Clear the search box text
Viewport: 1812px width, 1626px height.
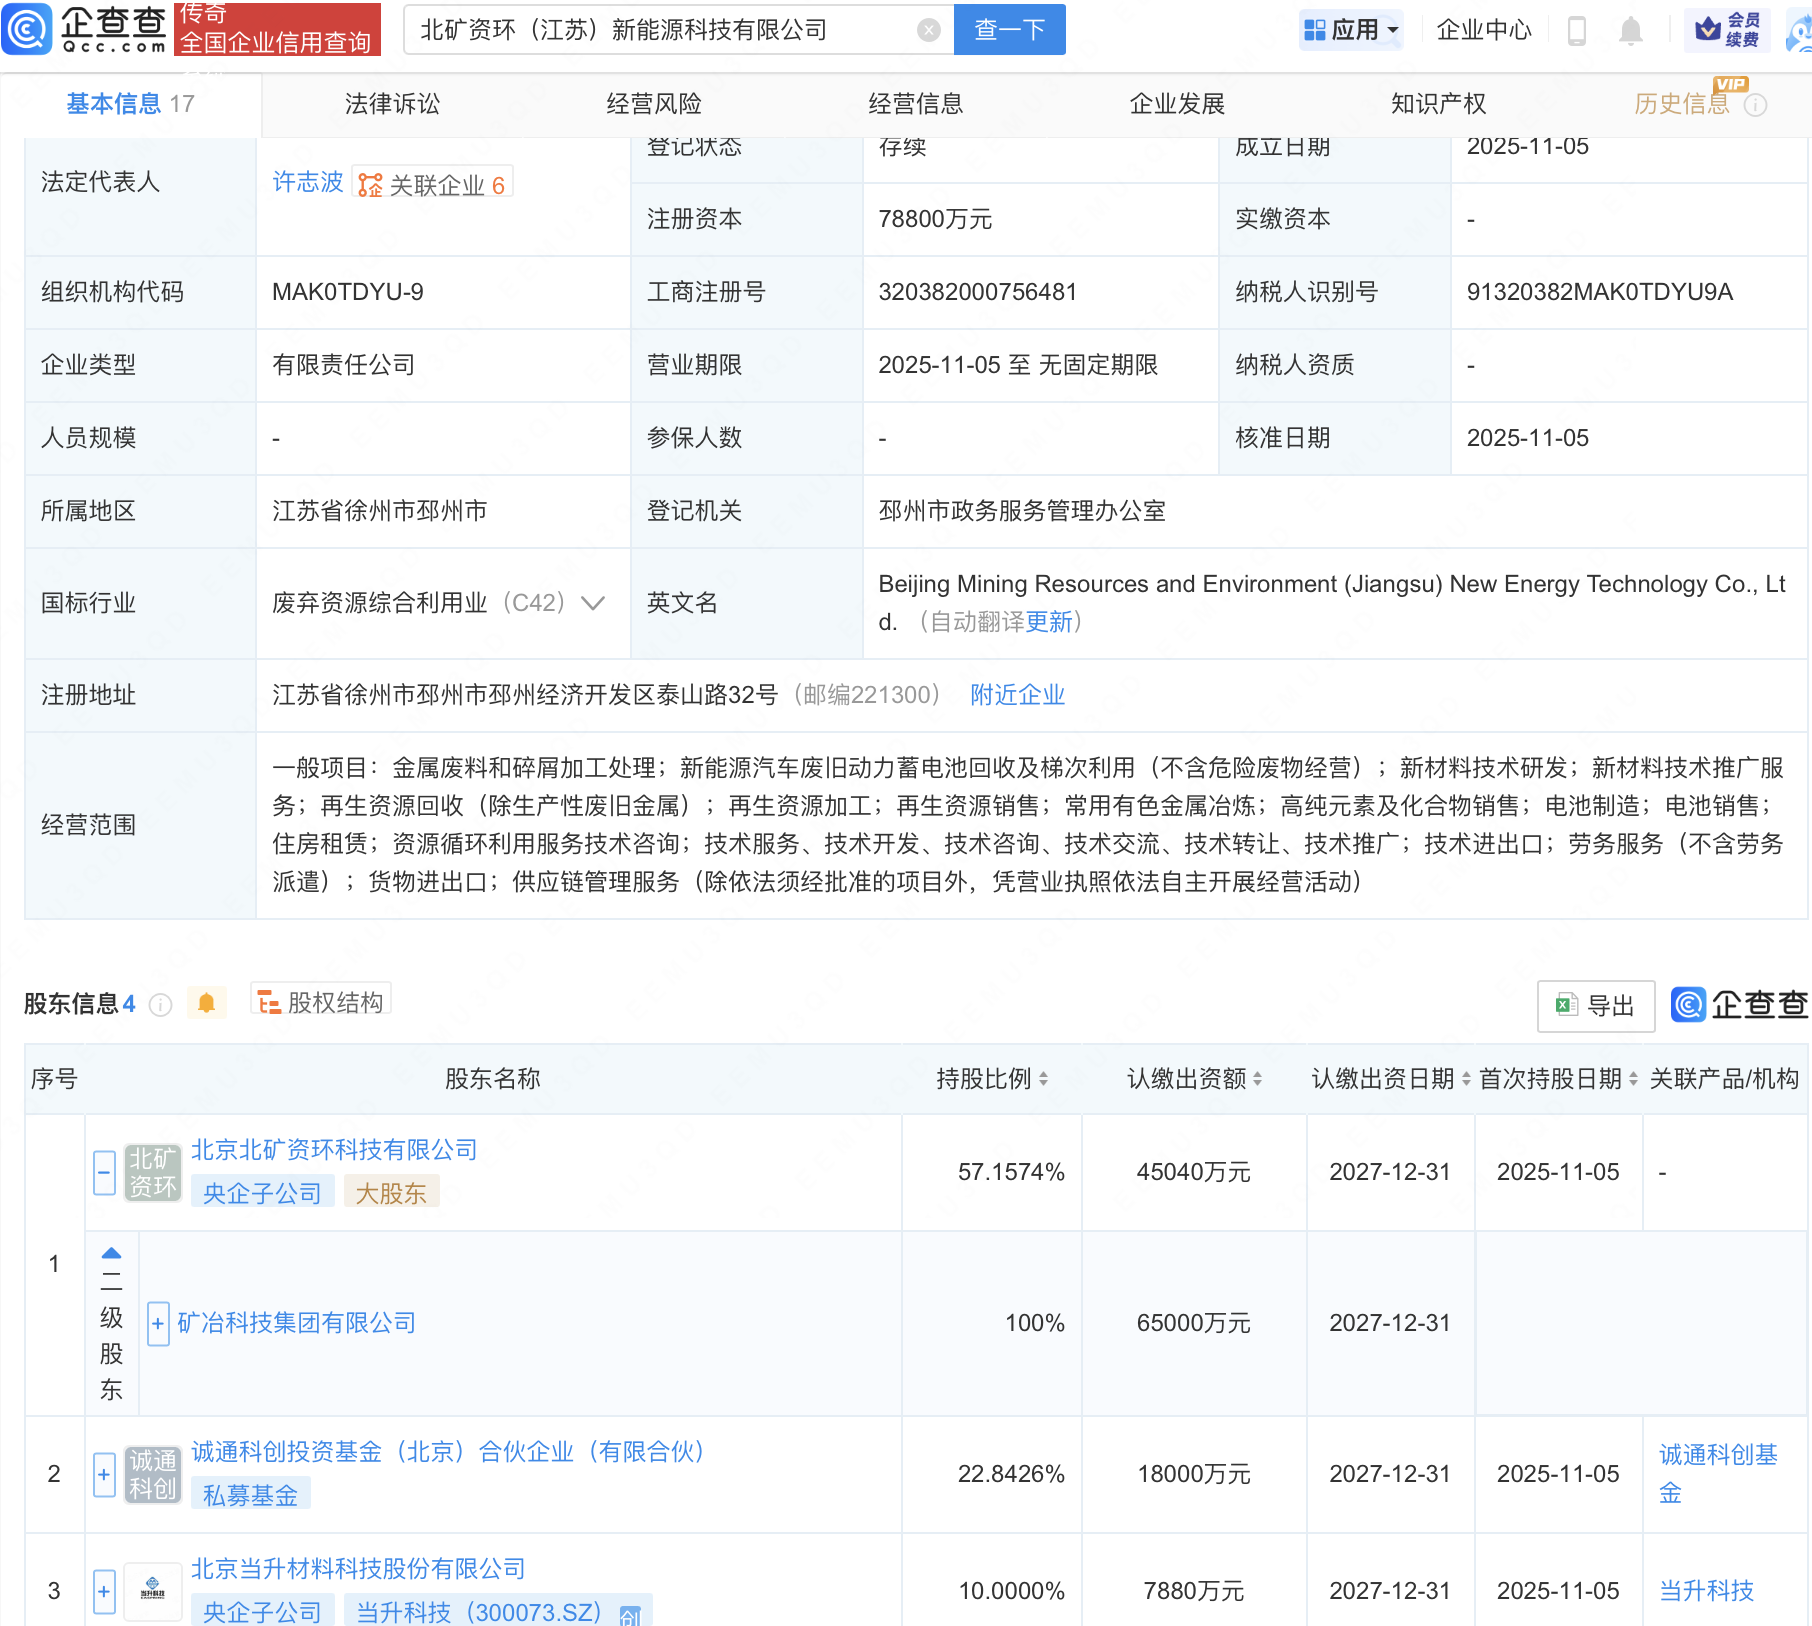(928, 30)
